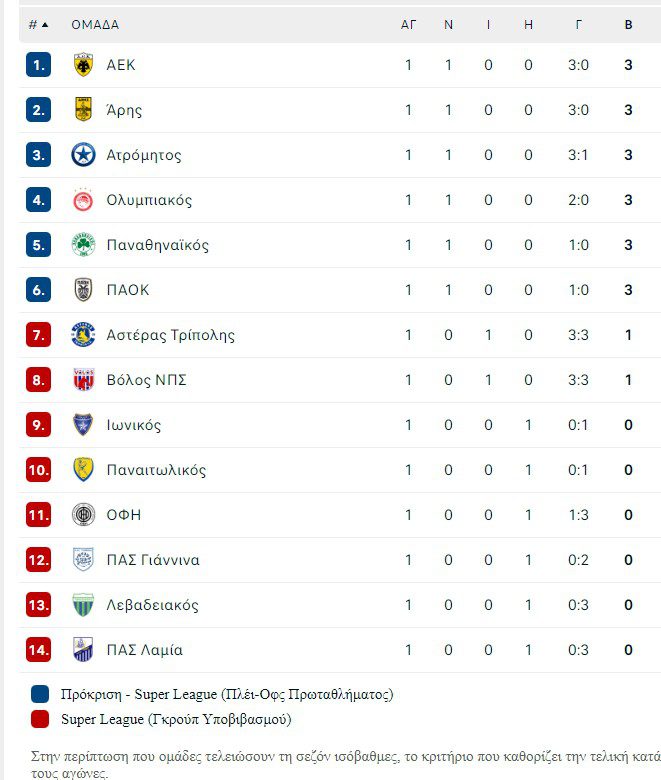Image resolution: width=661 pixels, height=780 pixels.
Task: Click the rank 14 position badge
Action: (x=38, y=650)
